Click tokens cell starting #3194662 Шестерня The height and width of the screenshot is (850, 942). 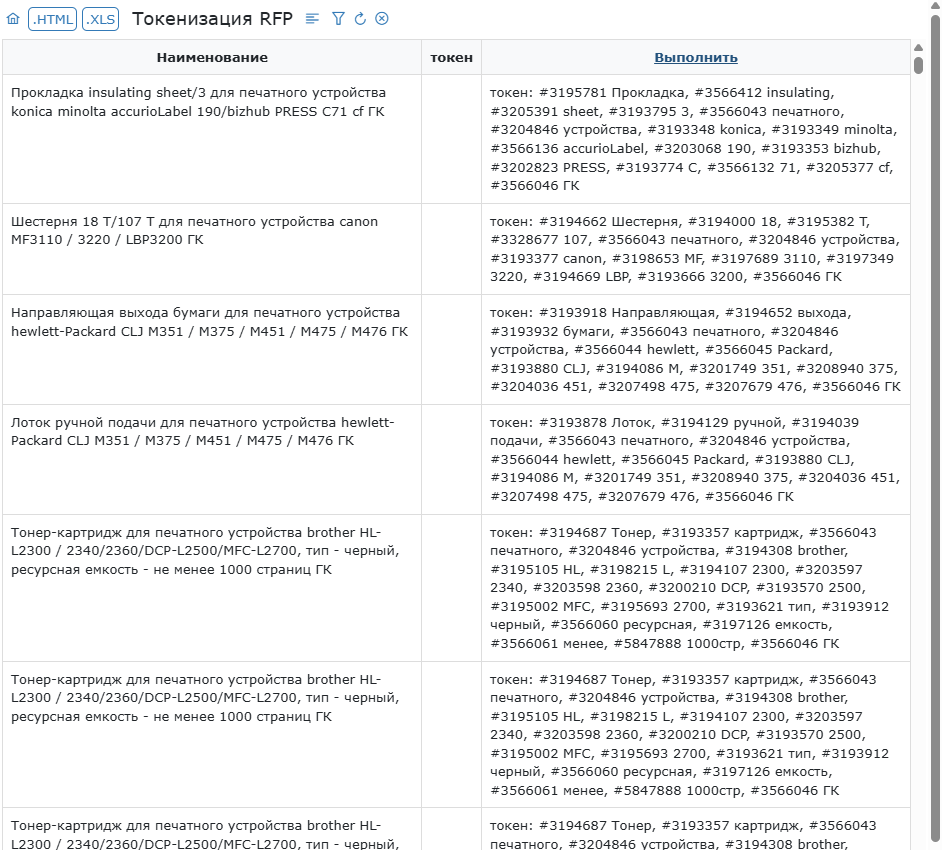tap(696, 249)
